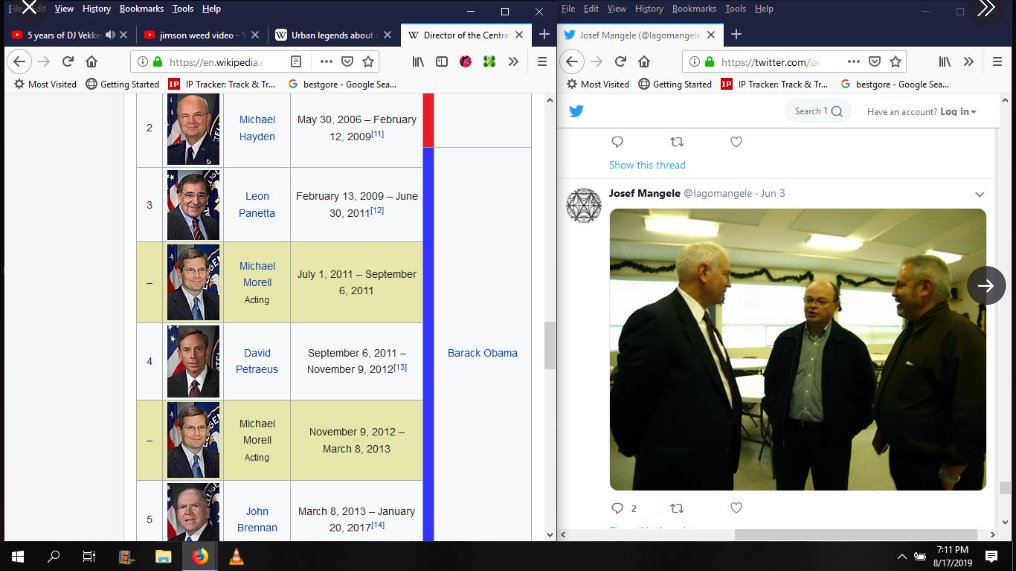Screen dimensions: 1016x571
Task: Click the green clover extension icon
Action: 489,62
